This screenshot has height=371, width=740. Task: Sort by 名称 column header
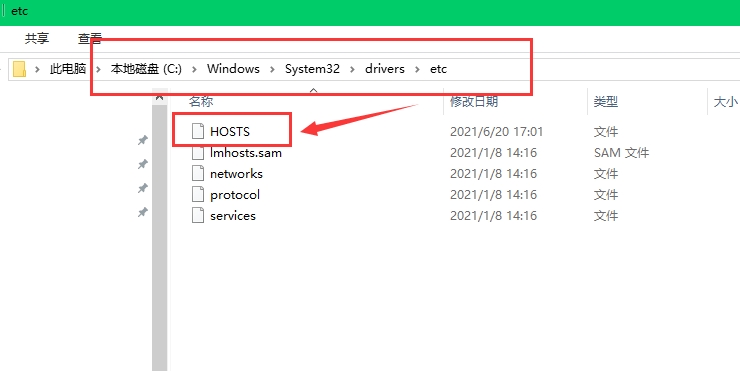coord(201,101)
